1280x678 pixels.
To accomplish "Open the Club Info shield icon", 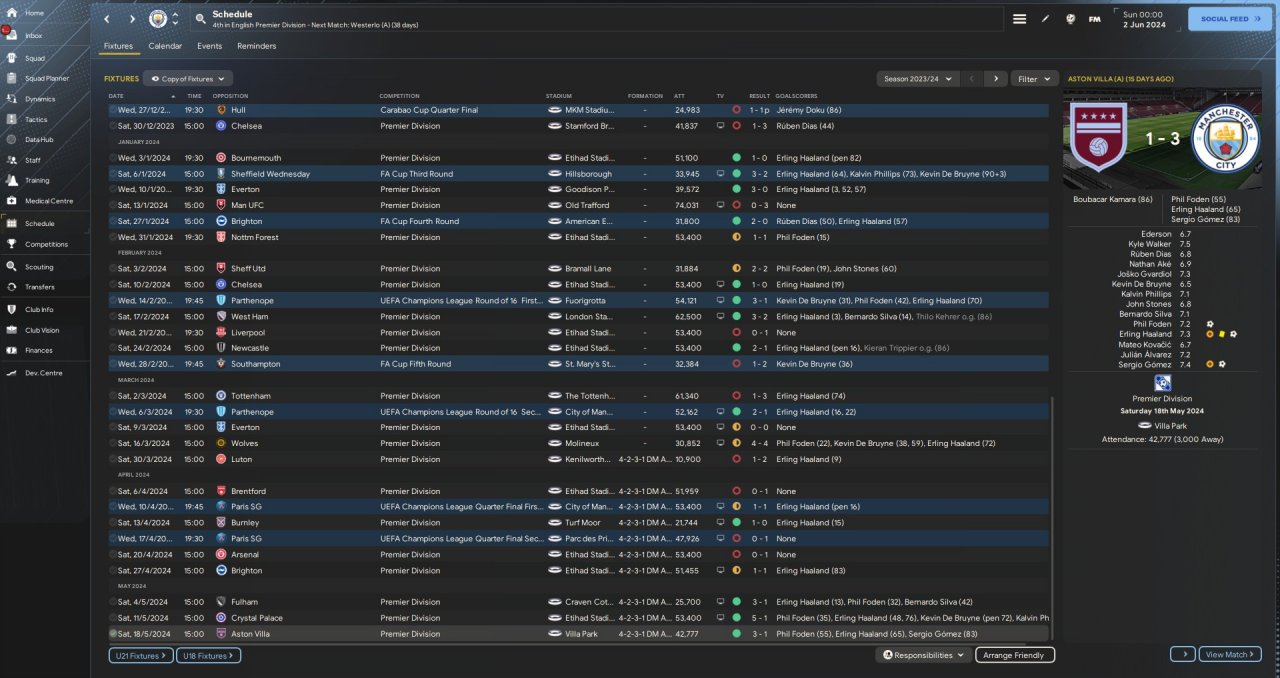I will [x=11, y=310].
